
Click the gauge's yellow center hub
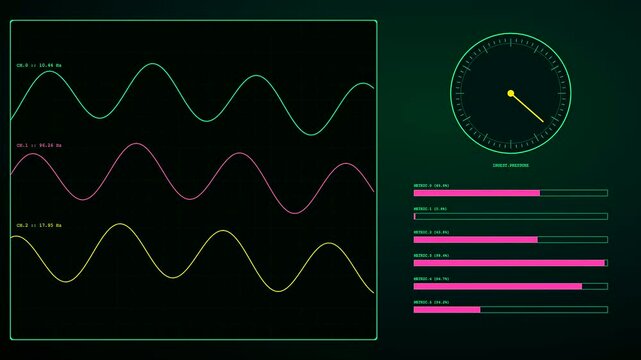coord(511,93)
